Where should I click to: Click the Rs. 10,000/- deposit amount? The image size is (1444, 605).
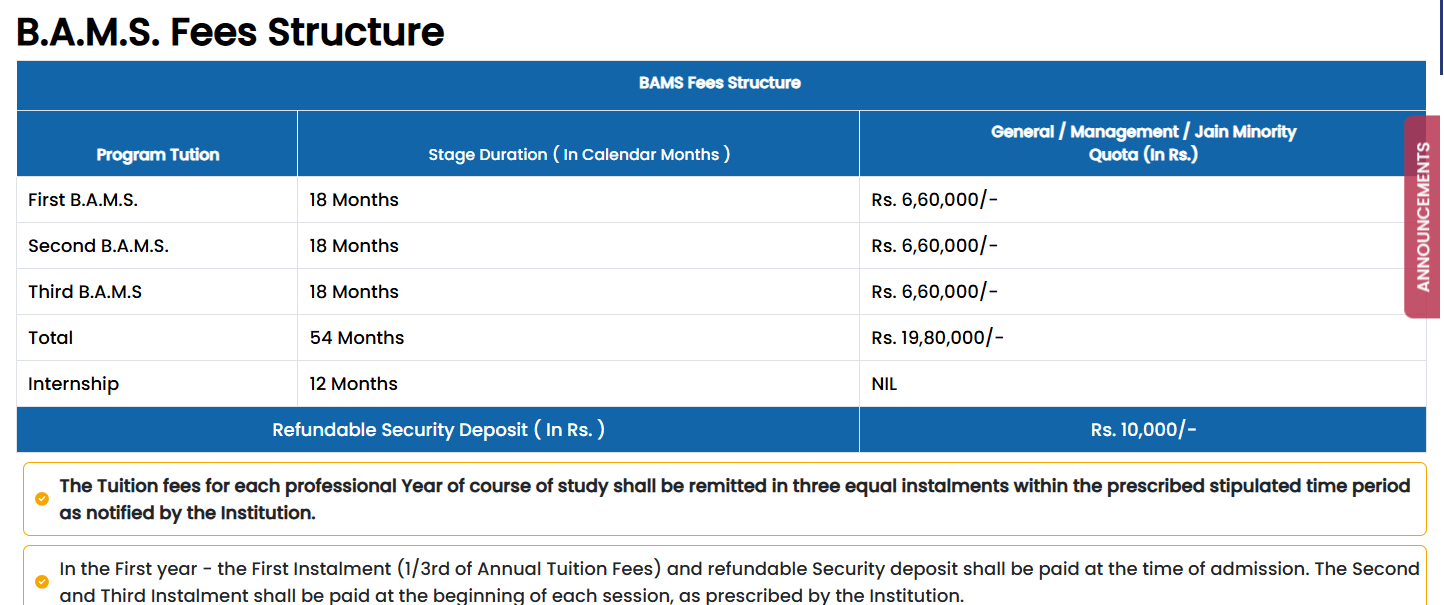(x=1143, y=430)
